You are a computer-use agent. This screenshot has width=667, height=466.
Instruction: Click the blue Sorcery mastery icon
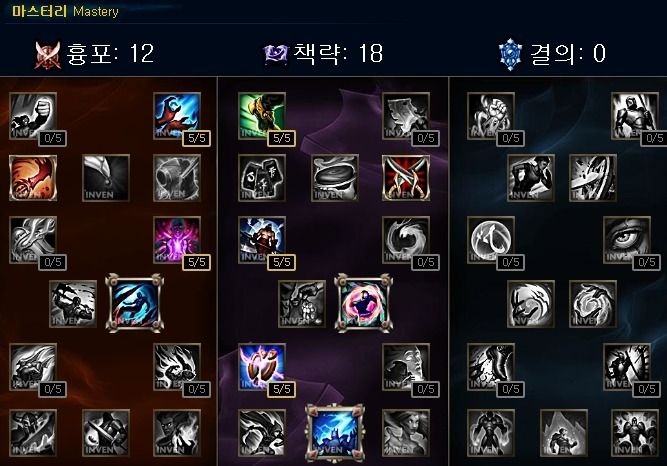pos(177,116)
